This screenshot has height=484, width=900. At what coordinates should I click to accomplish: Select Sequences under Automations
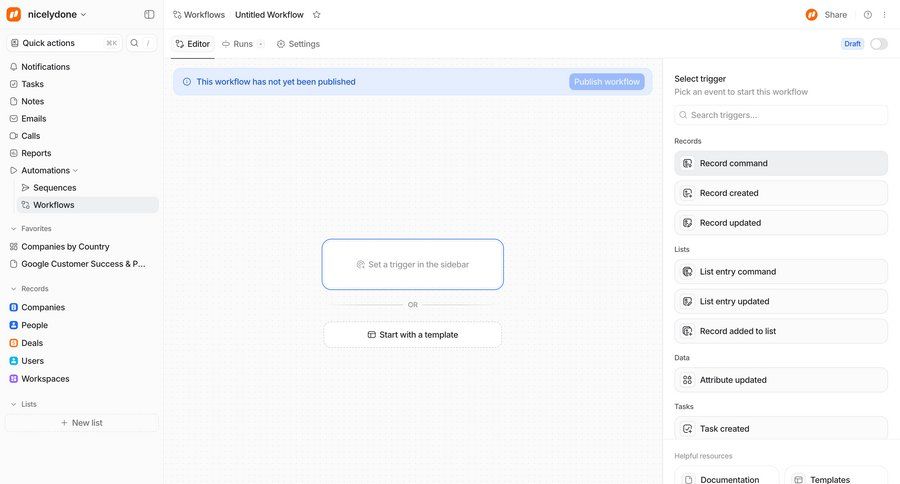point(54,188)
